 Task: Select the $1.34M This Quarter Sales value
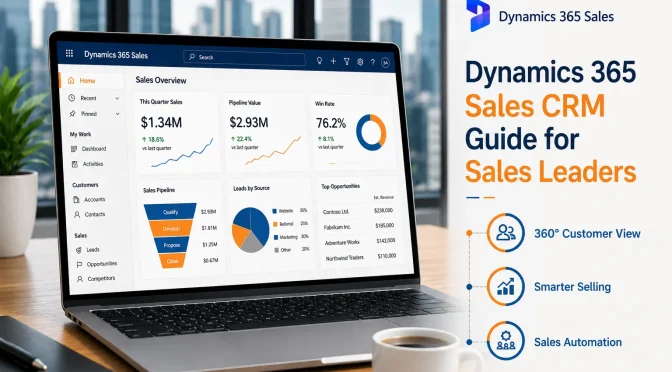tap(161, 123)
